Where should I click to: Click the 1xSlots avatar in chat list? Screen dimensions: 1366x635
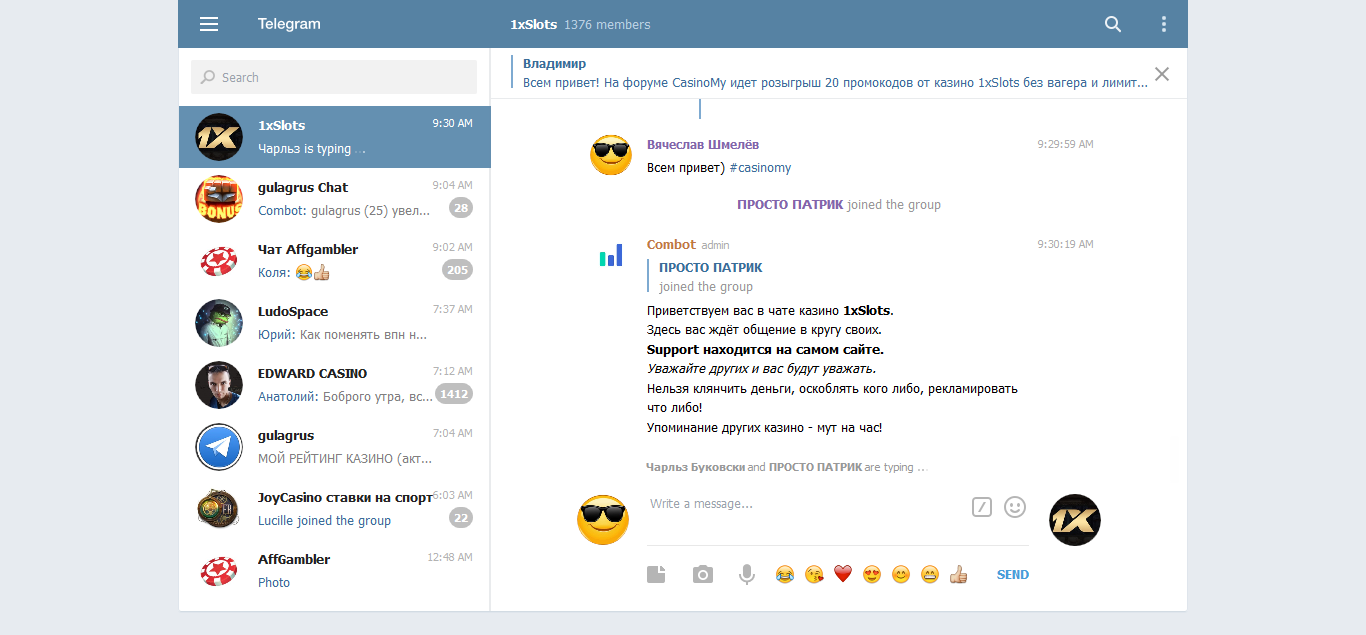(x=219, y=137)
